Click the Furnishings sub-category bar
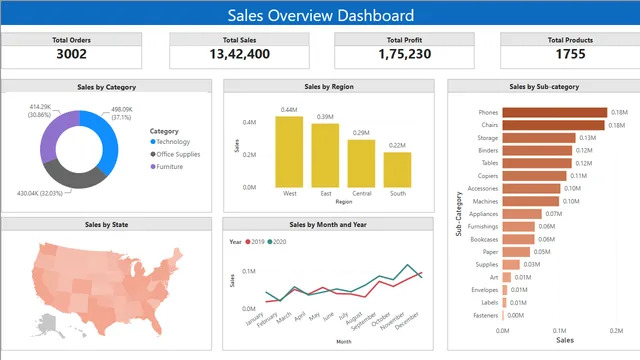Viewport: 640px width, 360px height. tap(518, 226)
